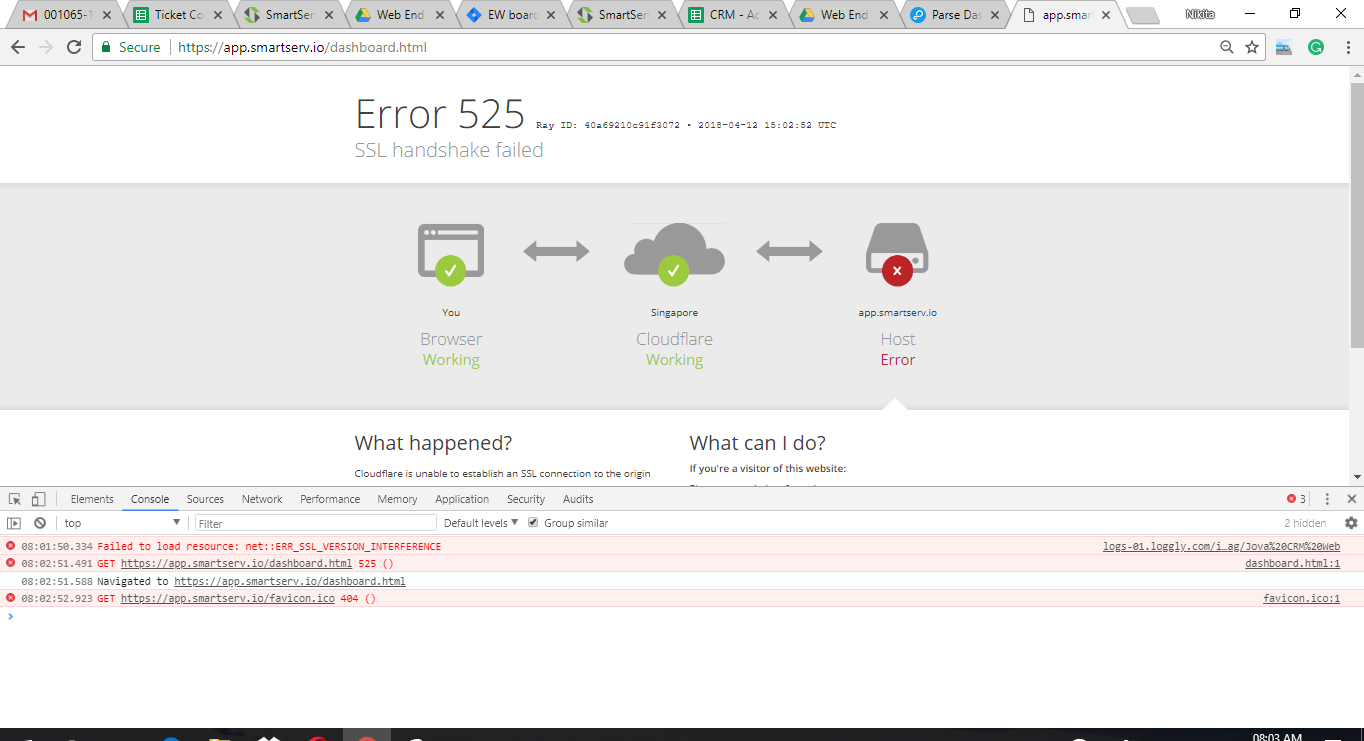Click the inspect element picker icon

(x=15, y=499)
